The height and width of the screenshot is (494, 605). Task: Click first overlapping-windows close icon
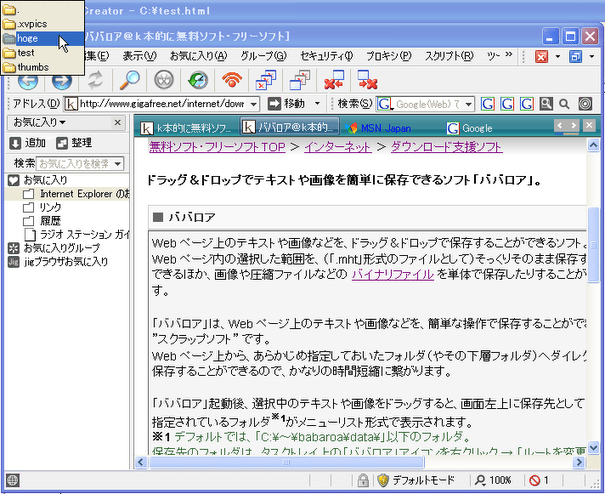pos(266,80)
